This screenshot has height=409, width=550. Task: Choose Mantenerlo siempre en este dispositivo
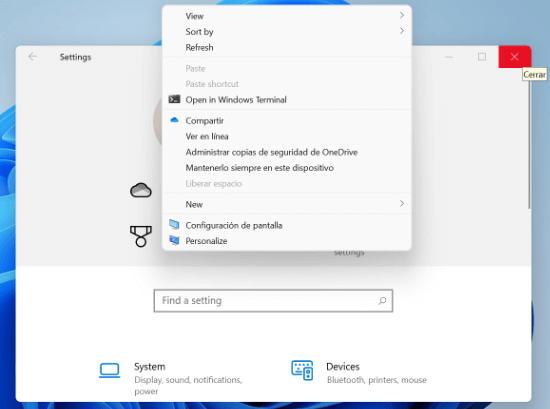coord(287,168)
